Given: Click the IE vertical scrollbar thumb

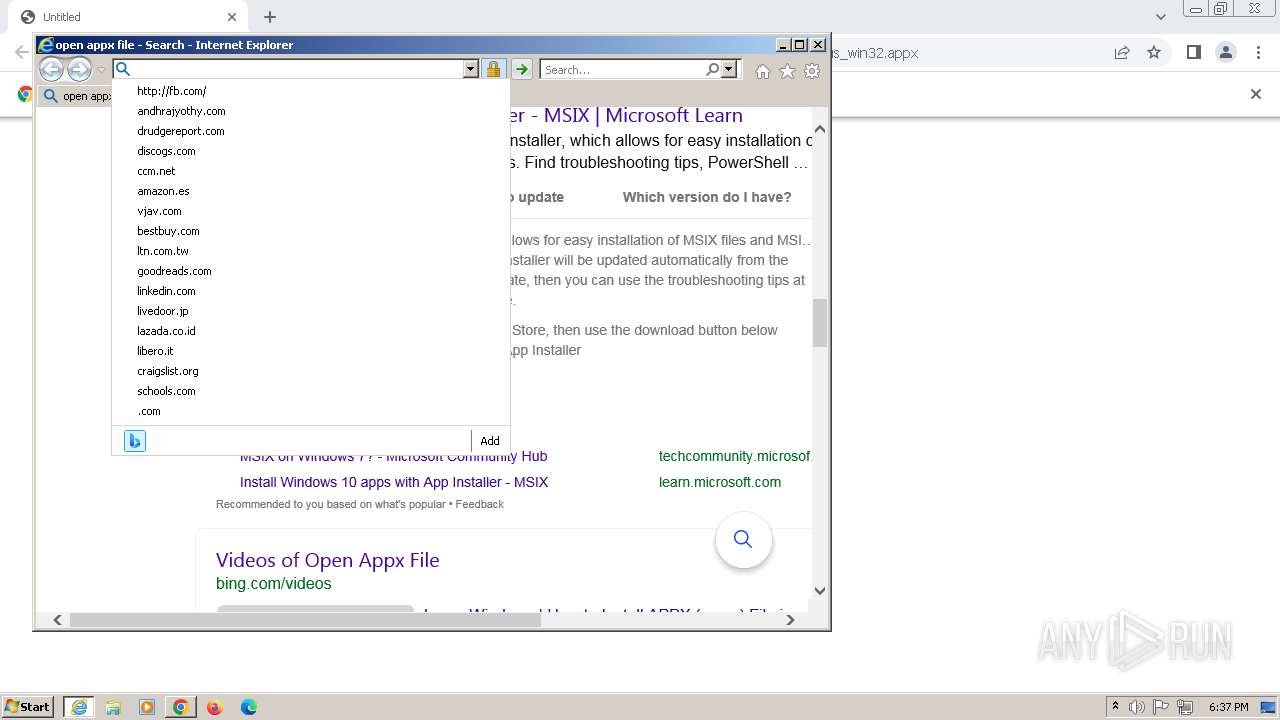Looking at the screenshot, I should click(x=820, y=323).
